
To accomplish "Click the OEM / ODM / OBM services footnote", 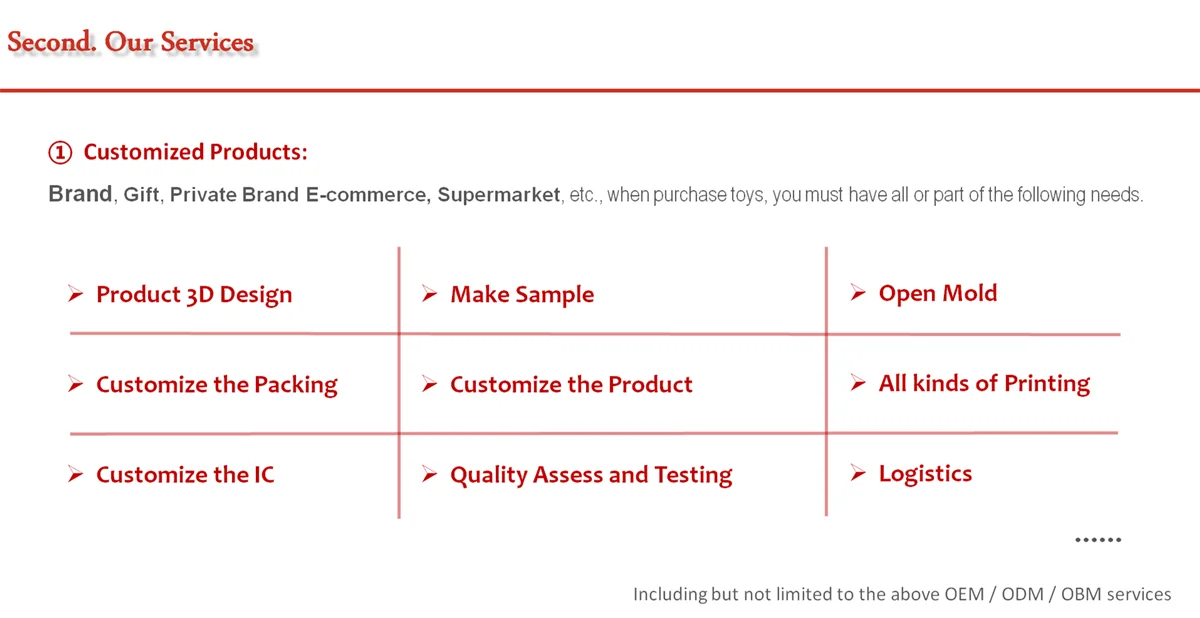I will pos(901,594).
